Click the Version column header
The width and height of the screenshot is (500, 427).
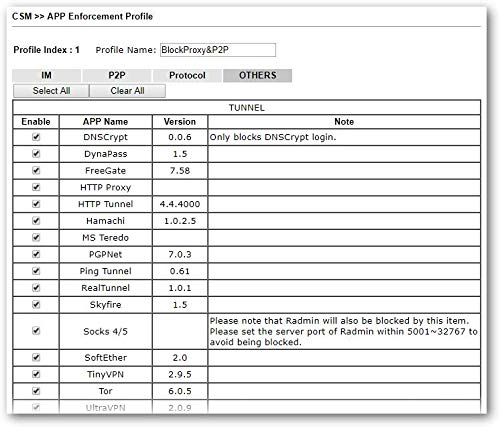click(180, 122)
